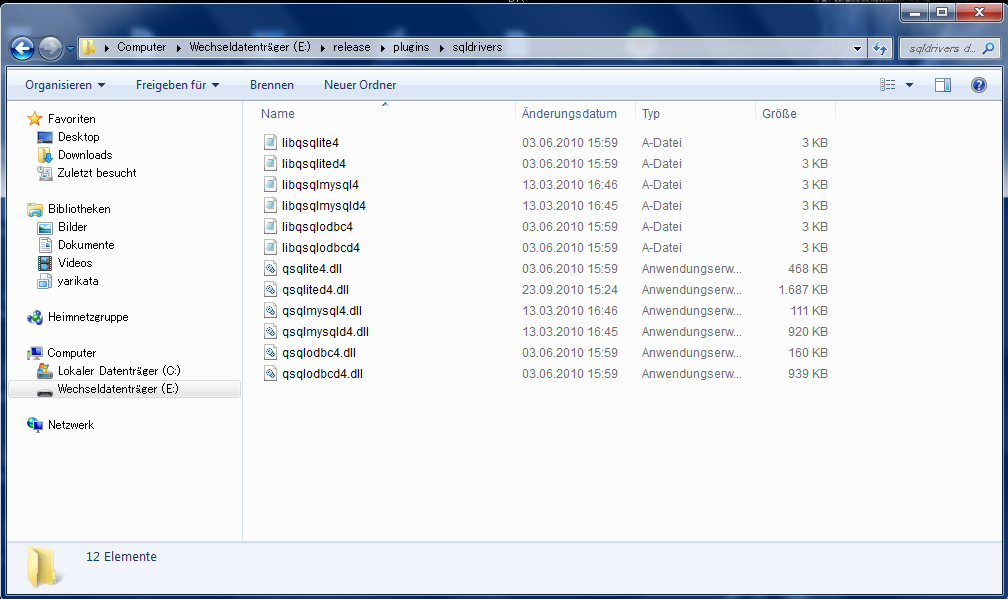This screenshot has width=1008, height=599.
Task: Open the views dropdown arrow
Action: coord(911,84)
